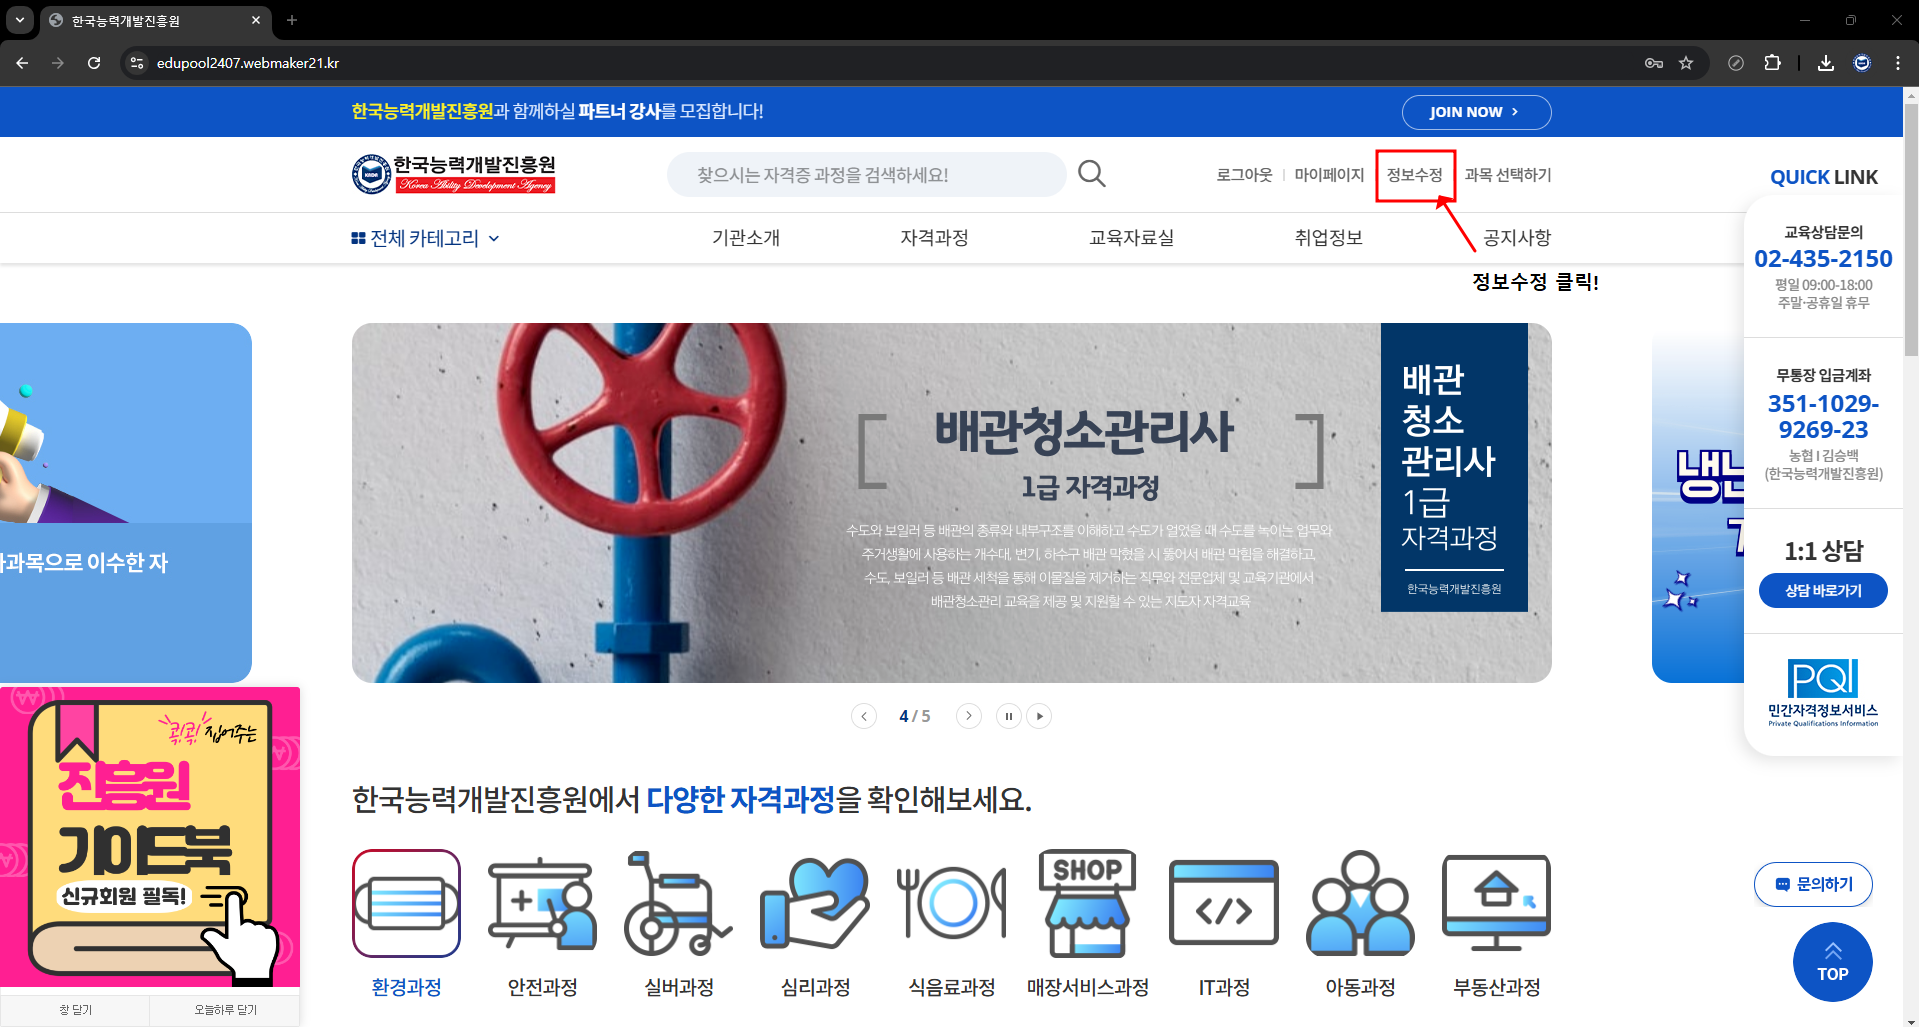
Task: Open the 식음료과정 plate icon
Action: 951,904
